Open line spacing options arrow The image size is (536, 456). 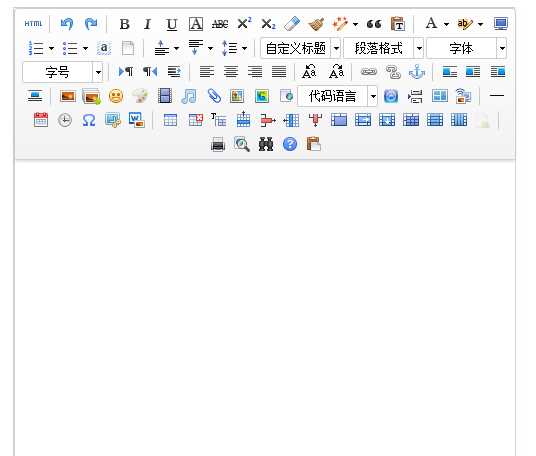pyautogui.click(x=244, y=48)
